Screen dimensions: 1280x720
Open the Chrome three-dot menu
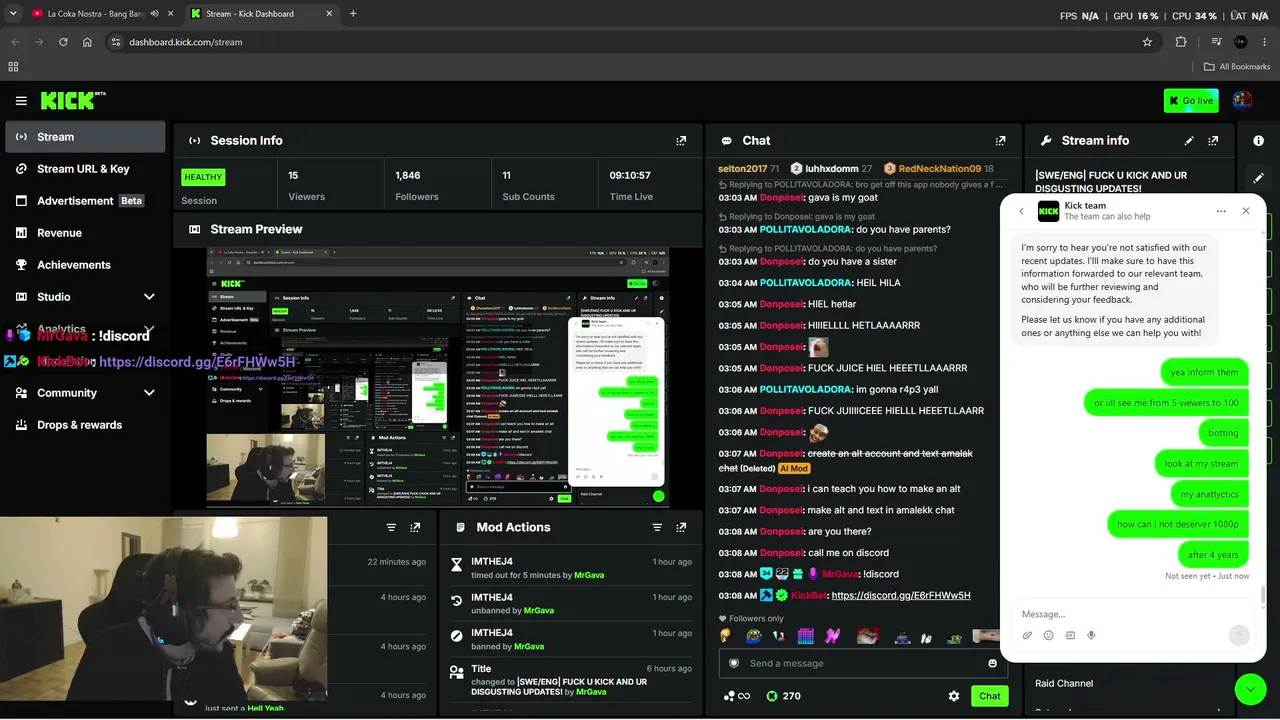point(1265,42)
